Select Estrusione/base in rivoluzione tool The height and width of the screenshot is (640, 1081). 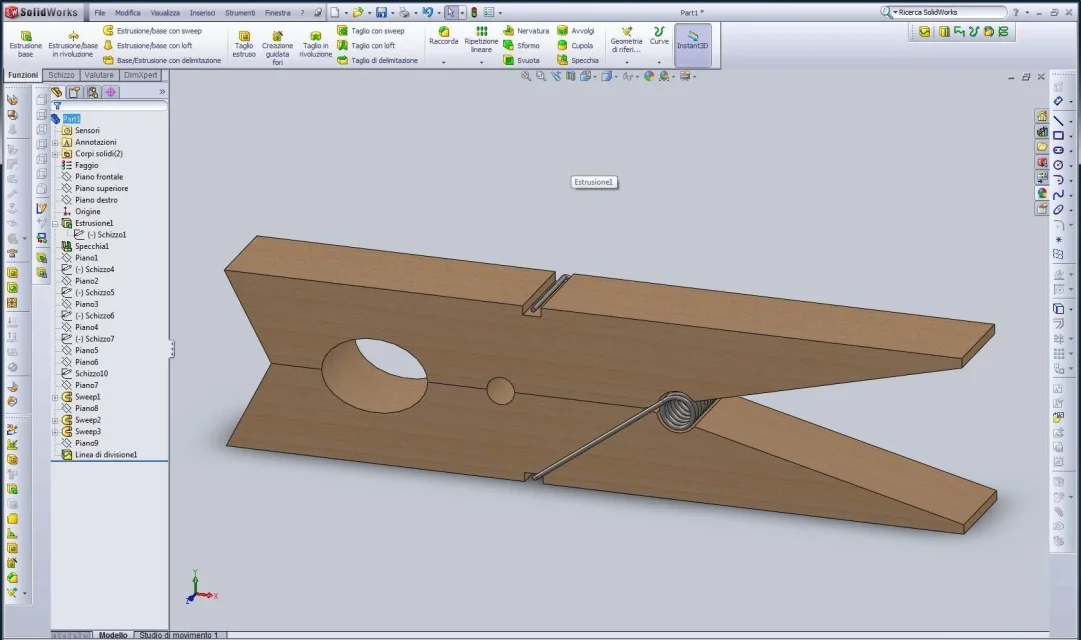[x=73, y=44]
